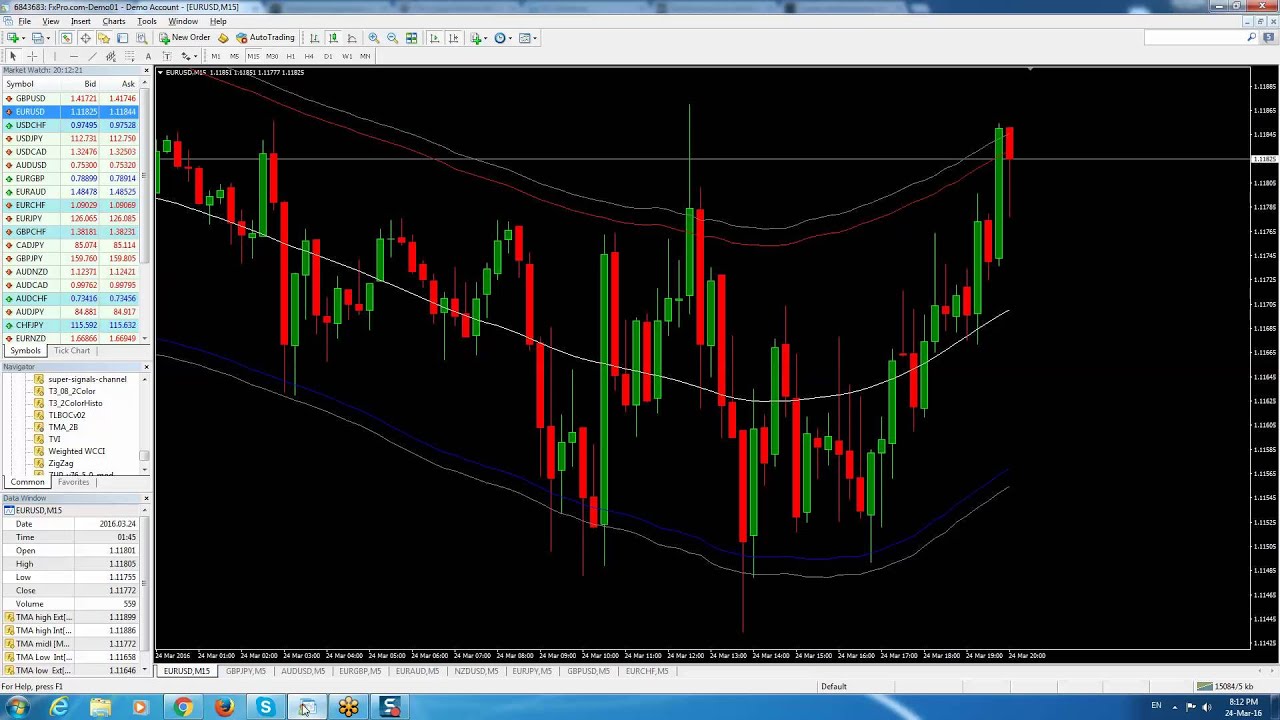Image resolution: width=1280 pixels, height=720 pixels.
Task: Click the Zoom In magnifier icon
Action: coord(373,38)
